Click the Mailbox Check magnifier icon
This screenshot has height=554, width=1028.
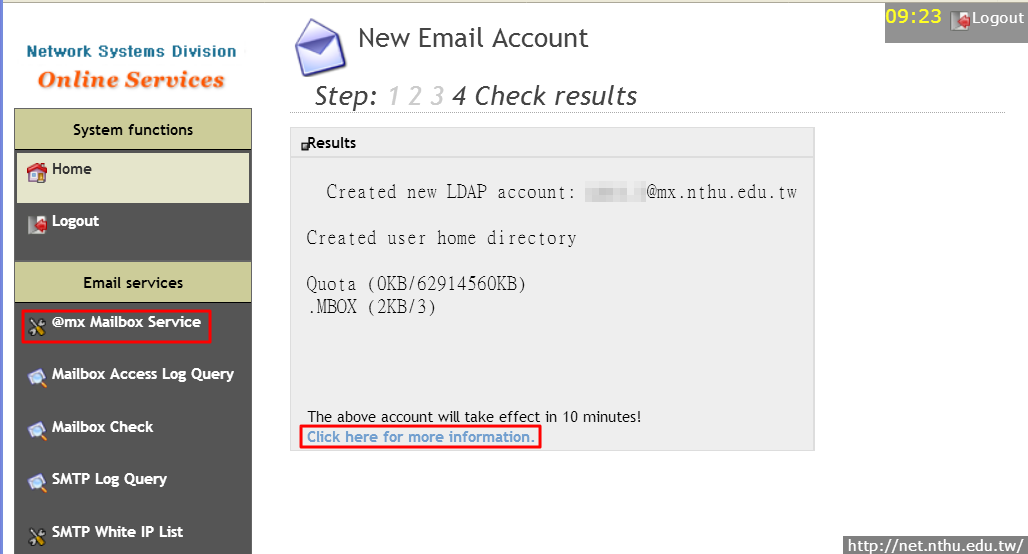[37, 430]
